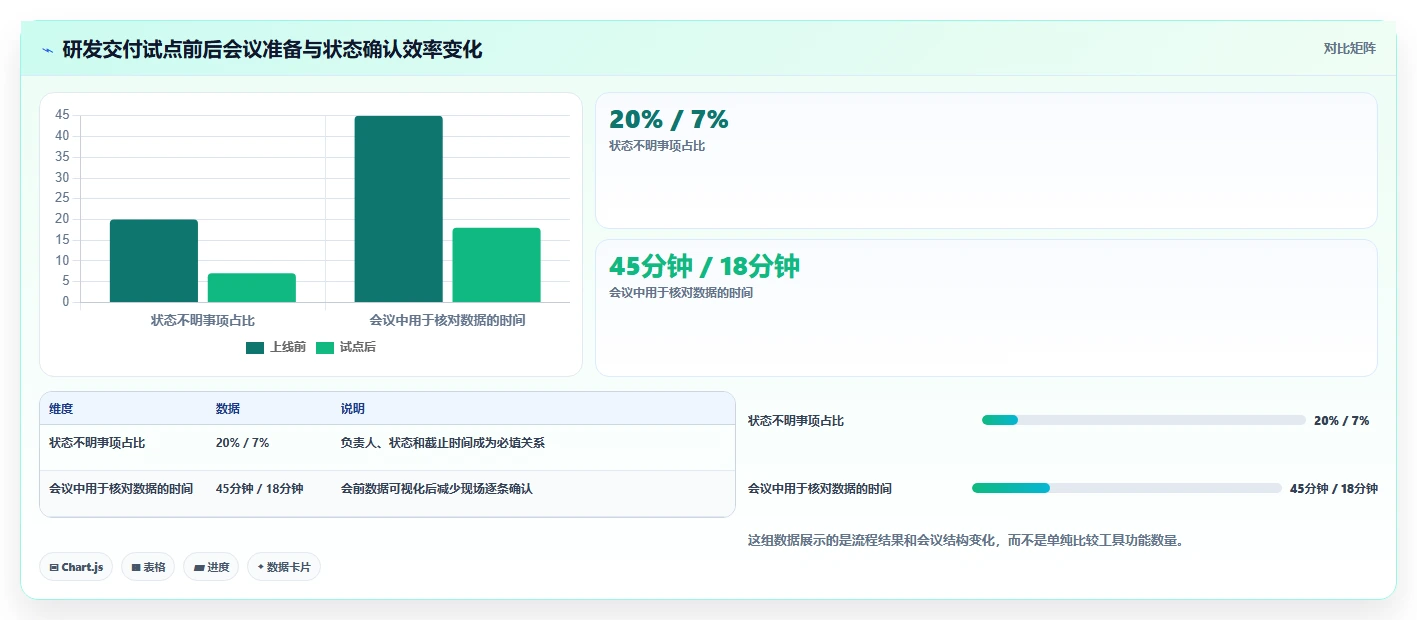Viewport: 1417px width, 620px height.
Task: Click the lightning icon beside the title
Action: 47,50
